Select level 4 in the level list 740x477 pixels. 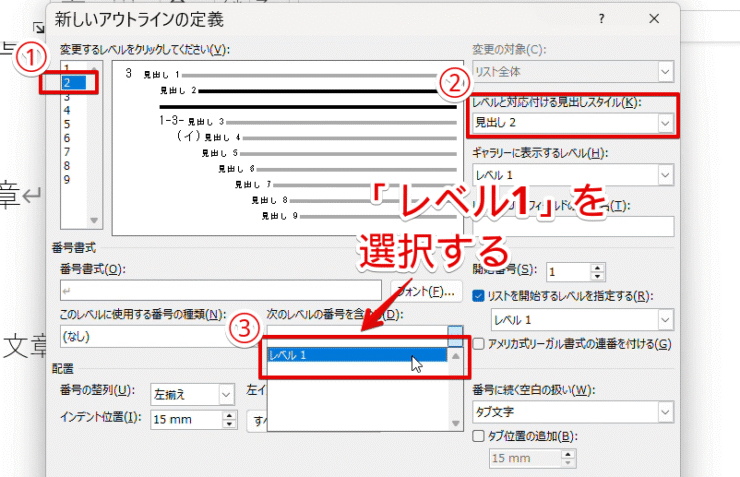[x=67, y=110]
